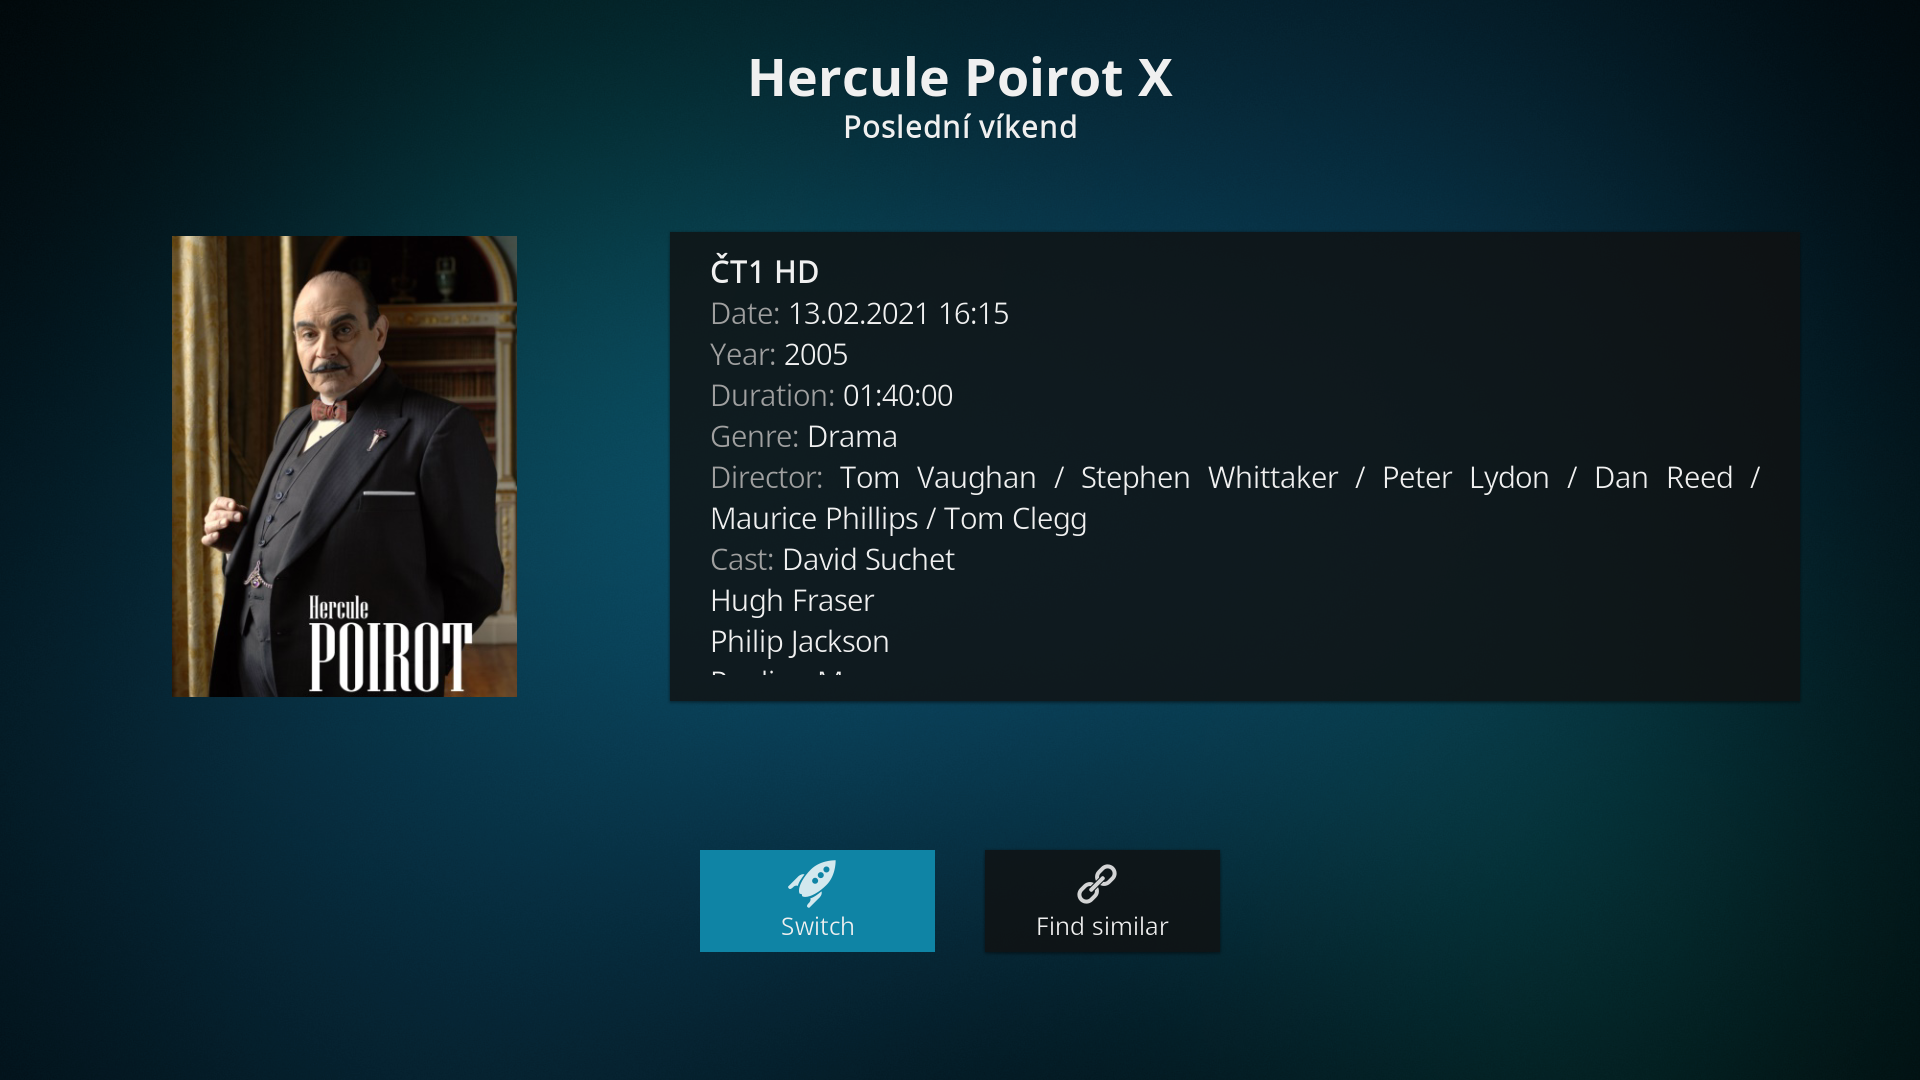Click the Hercule Poirot X title
Viewport: 1920px width, 1080px height.
pyautogui.click(x=960, y=77)
